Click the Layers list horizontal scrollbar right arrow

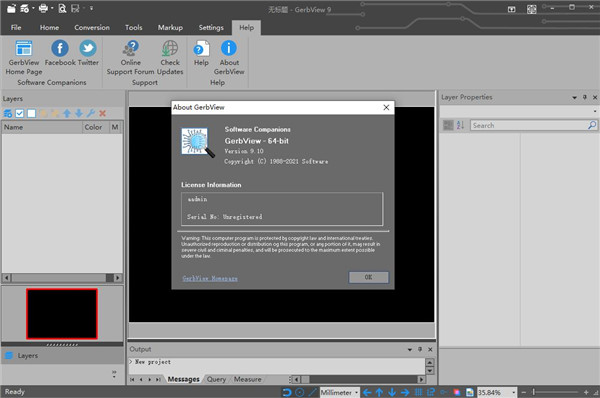pyautogui.click(x=118, y=278)
